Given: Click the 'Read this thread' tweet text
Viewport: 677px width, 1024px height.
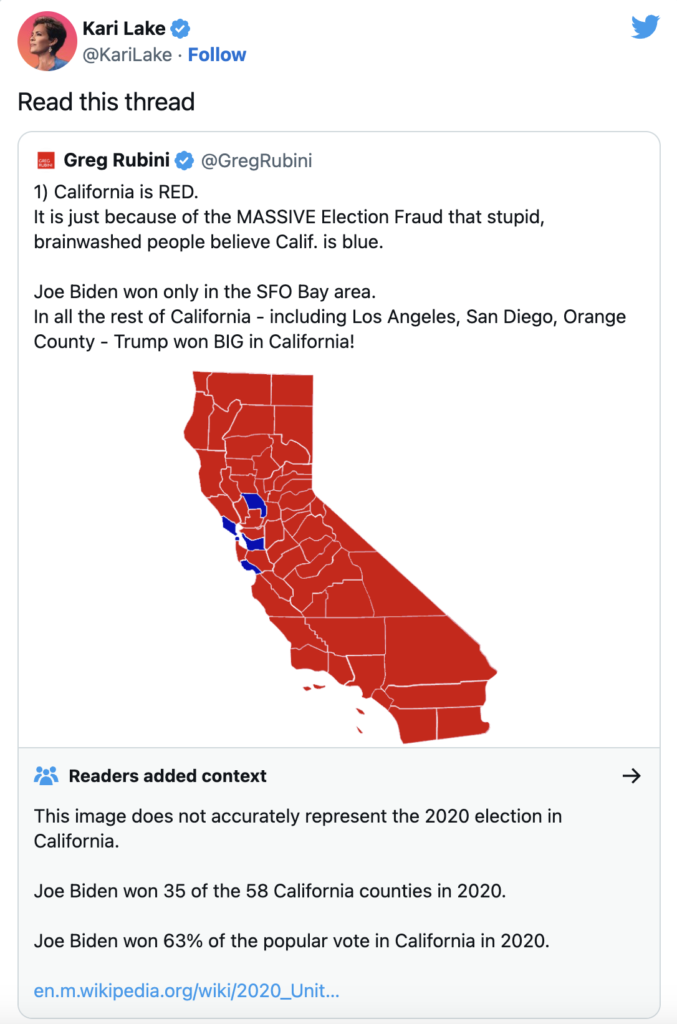Looking at the screenshot, I should pos(106,103).
